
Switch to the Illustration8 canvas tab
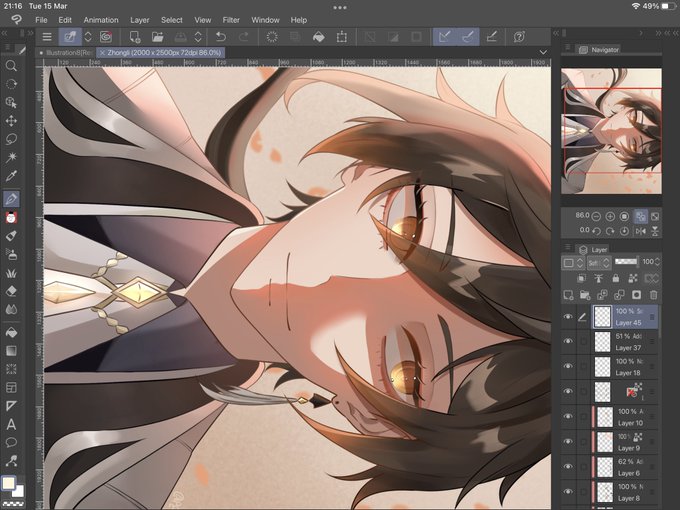pos(66,52)
